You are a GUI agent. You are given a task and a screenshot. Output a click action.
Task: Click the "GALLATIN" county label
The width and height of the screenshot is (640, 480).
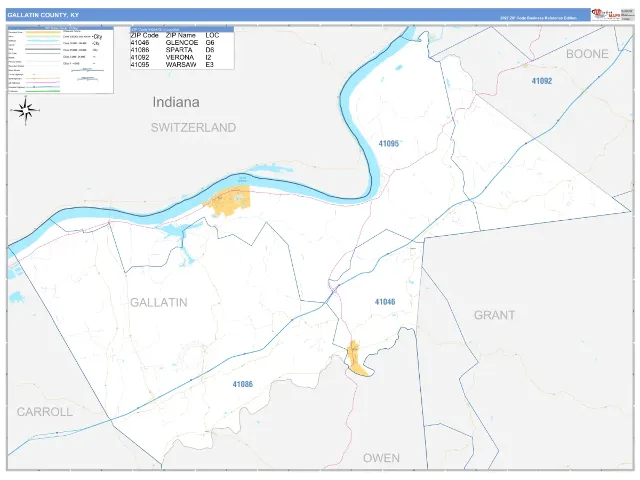point(159,302)
